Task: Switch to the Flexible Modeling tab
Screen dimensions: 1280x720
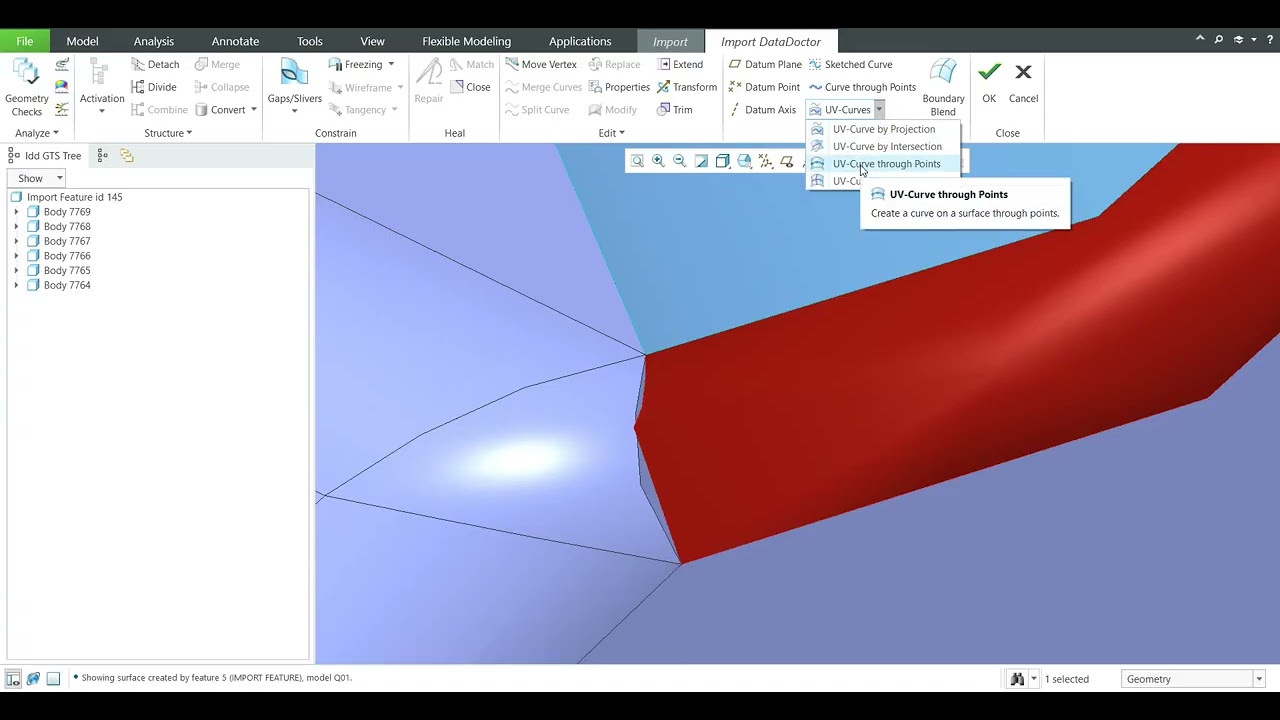Action: point(466,41)
